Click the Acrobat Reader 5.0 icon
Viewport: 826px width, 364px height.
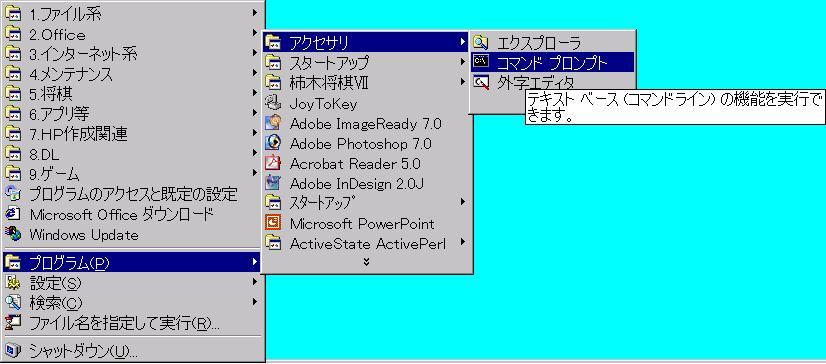[273, 163]
